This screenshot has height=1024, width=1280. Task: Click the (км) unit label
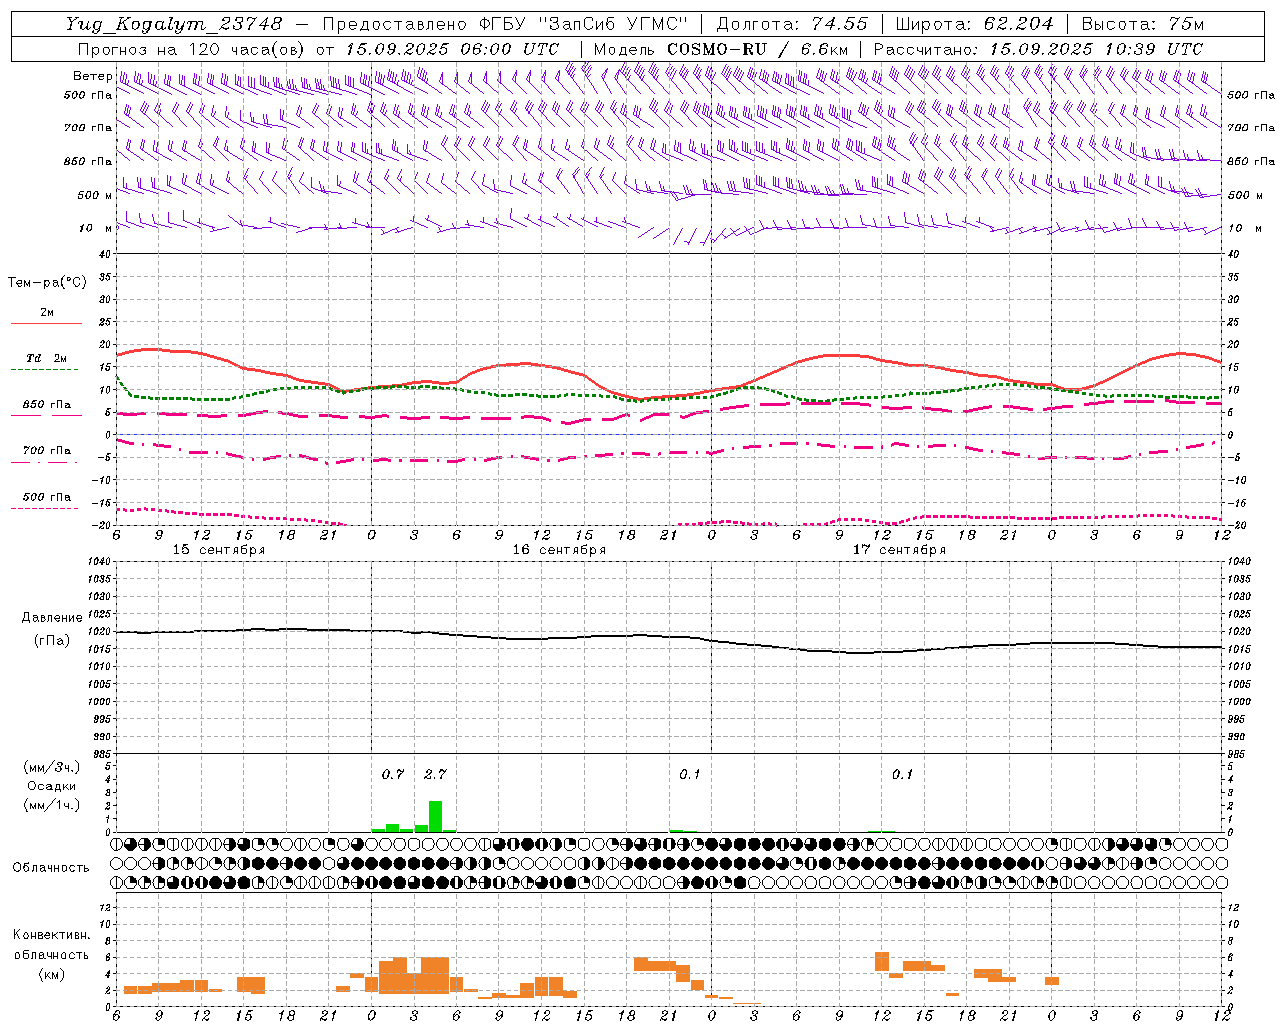(x=51, y=974)
